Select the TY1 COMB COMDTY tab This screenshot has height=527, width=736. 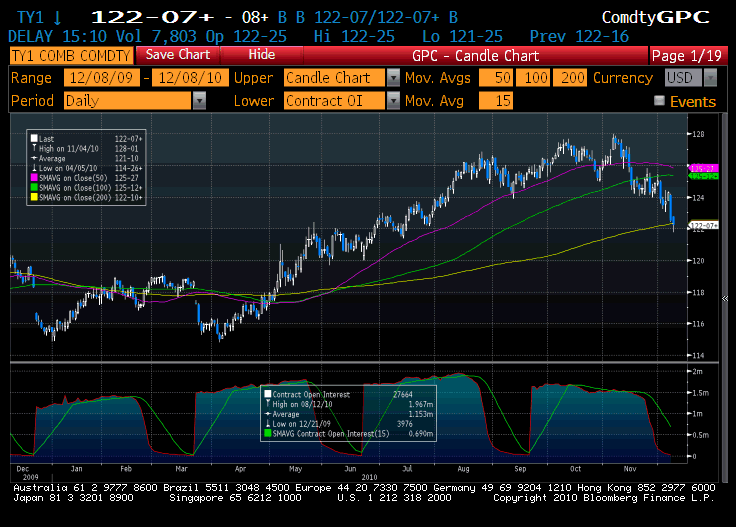70,56
